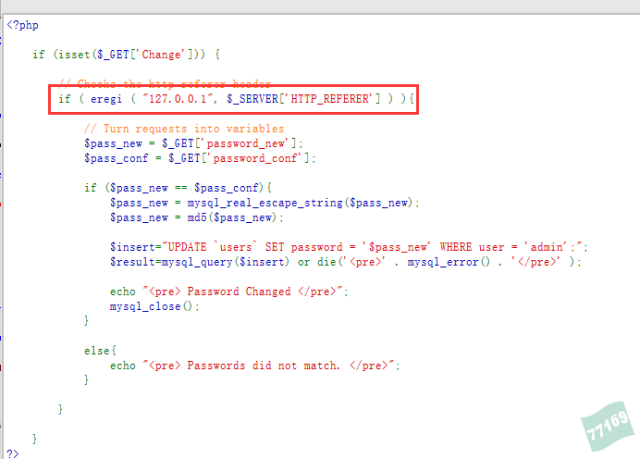Click the mysql_real_escape_string call
Screen dimensions: 640x459
pos(300,202)
